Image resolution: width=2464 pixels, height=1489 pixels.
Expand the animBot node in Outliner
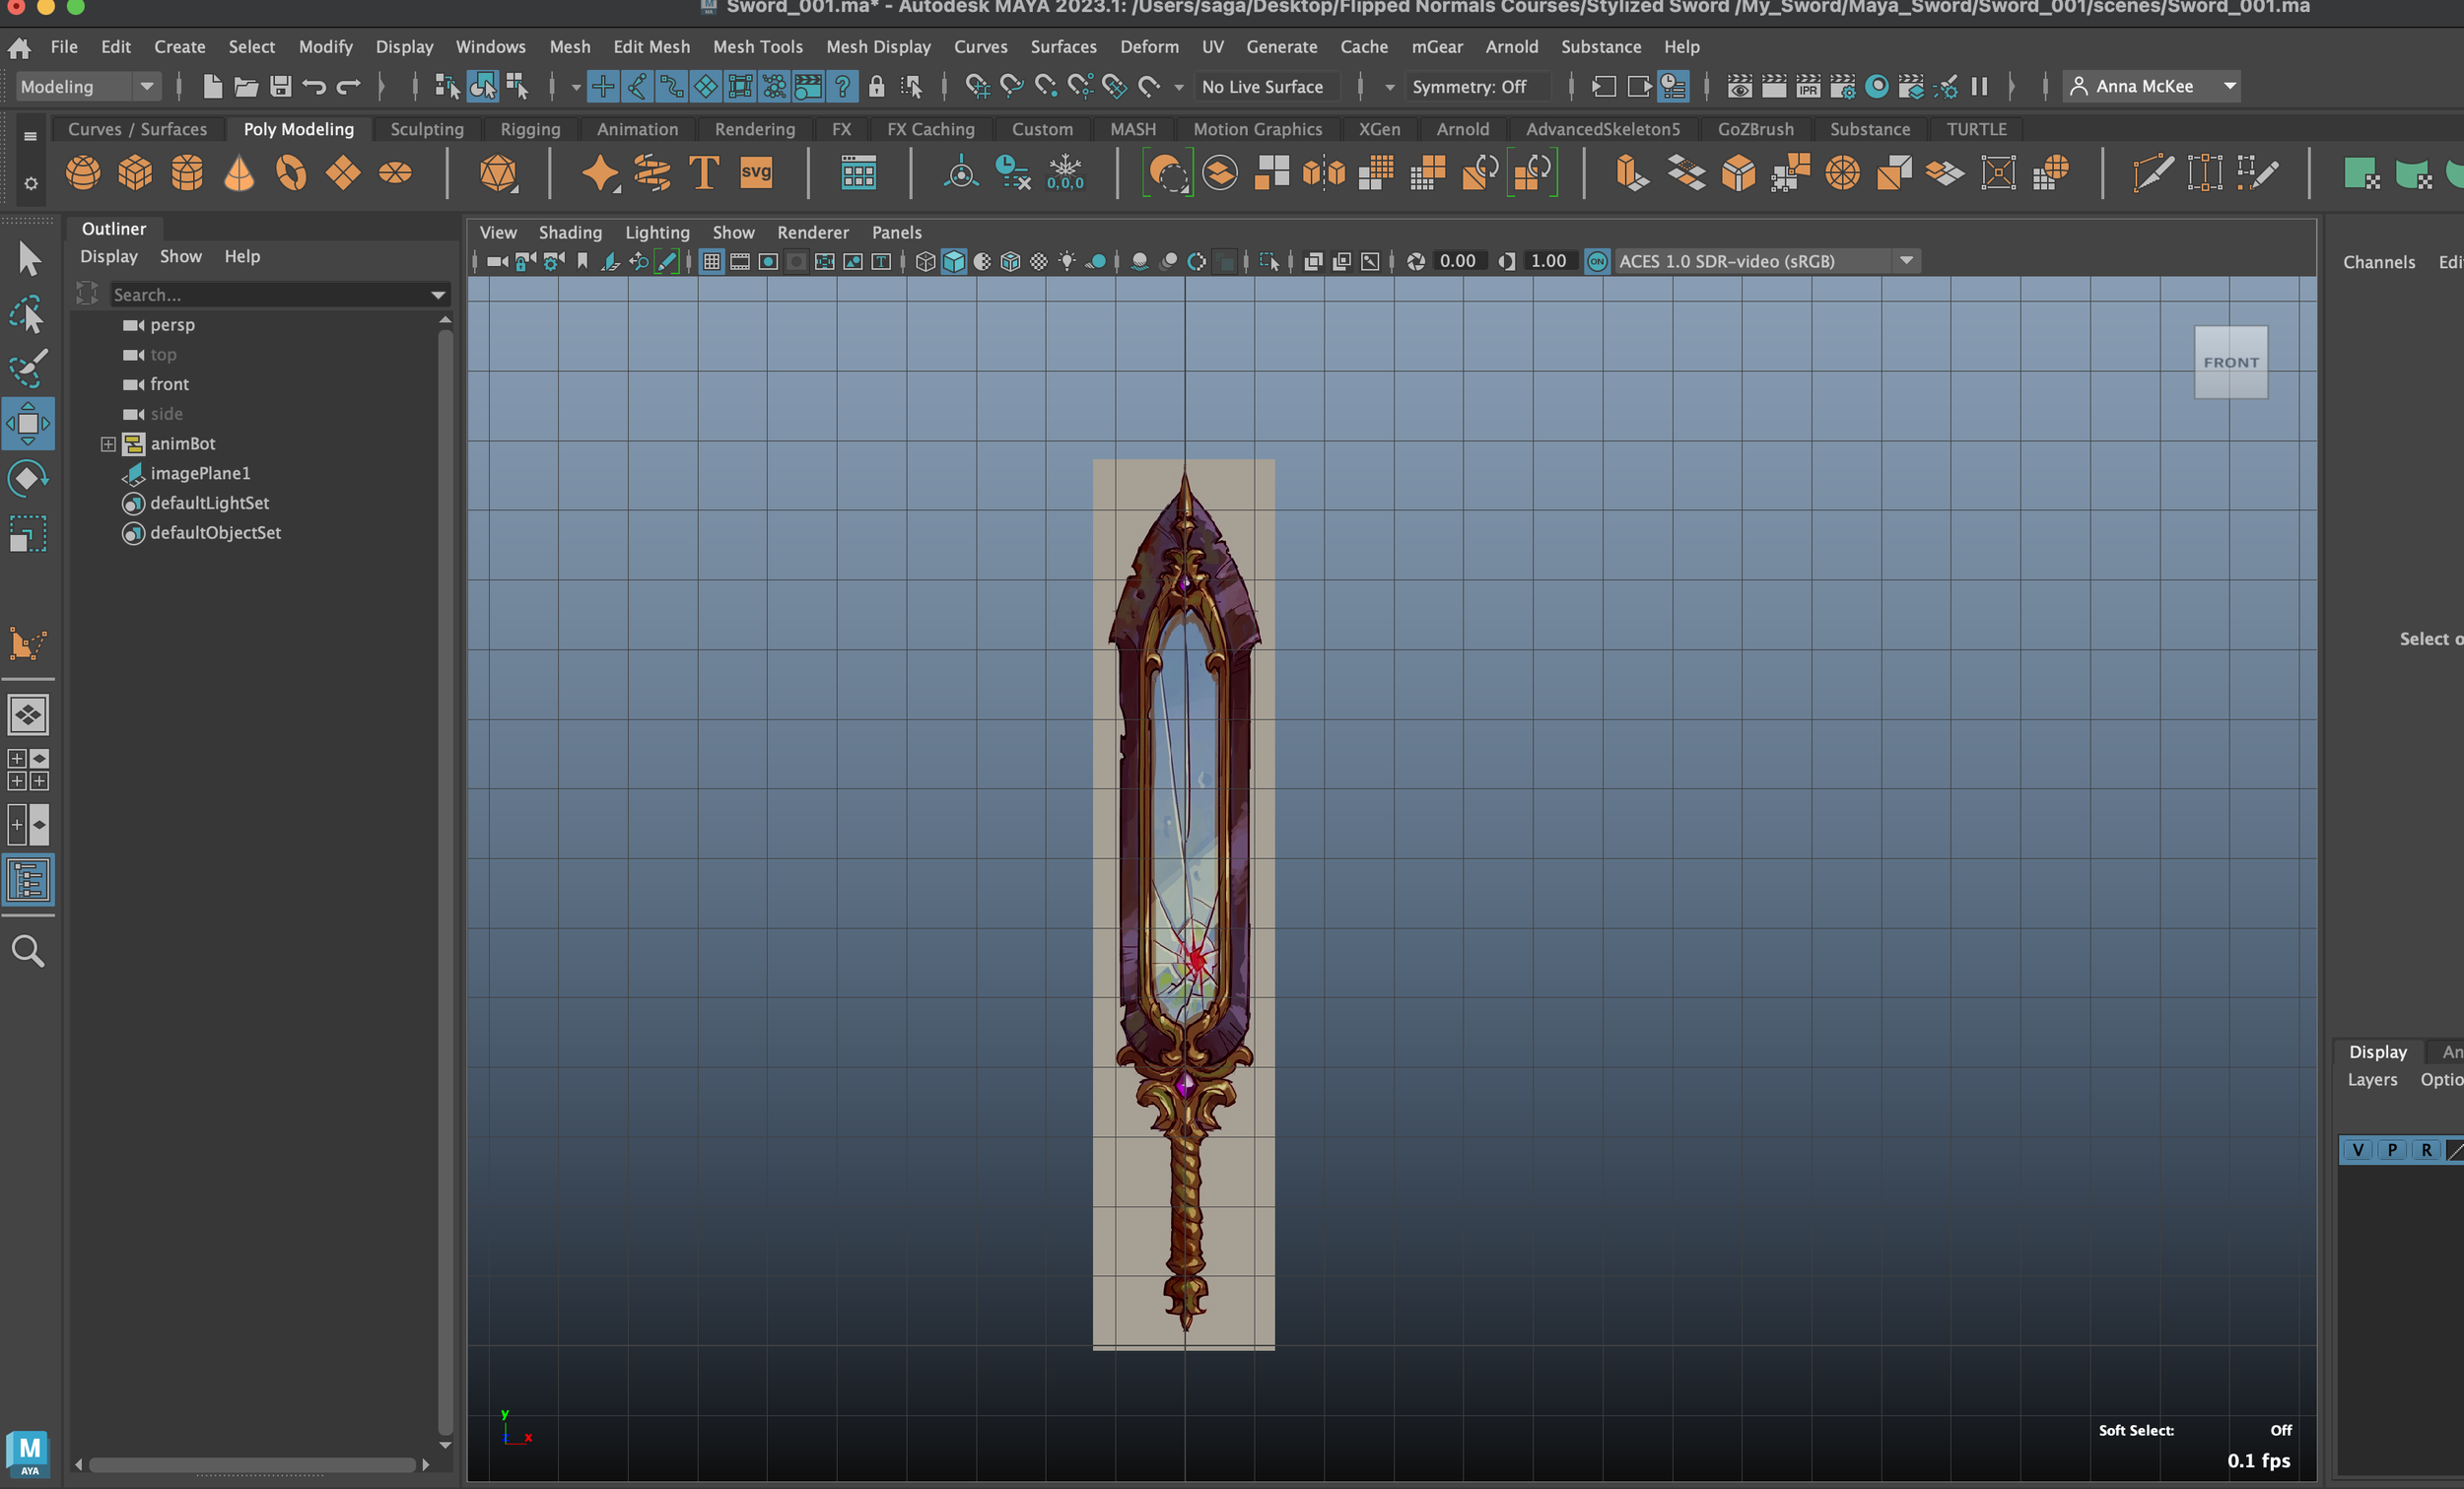tap(108, 444)
